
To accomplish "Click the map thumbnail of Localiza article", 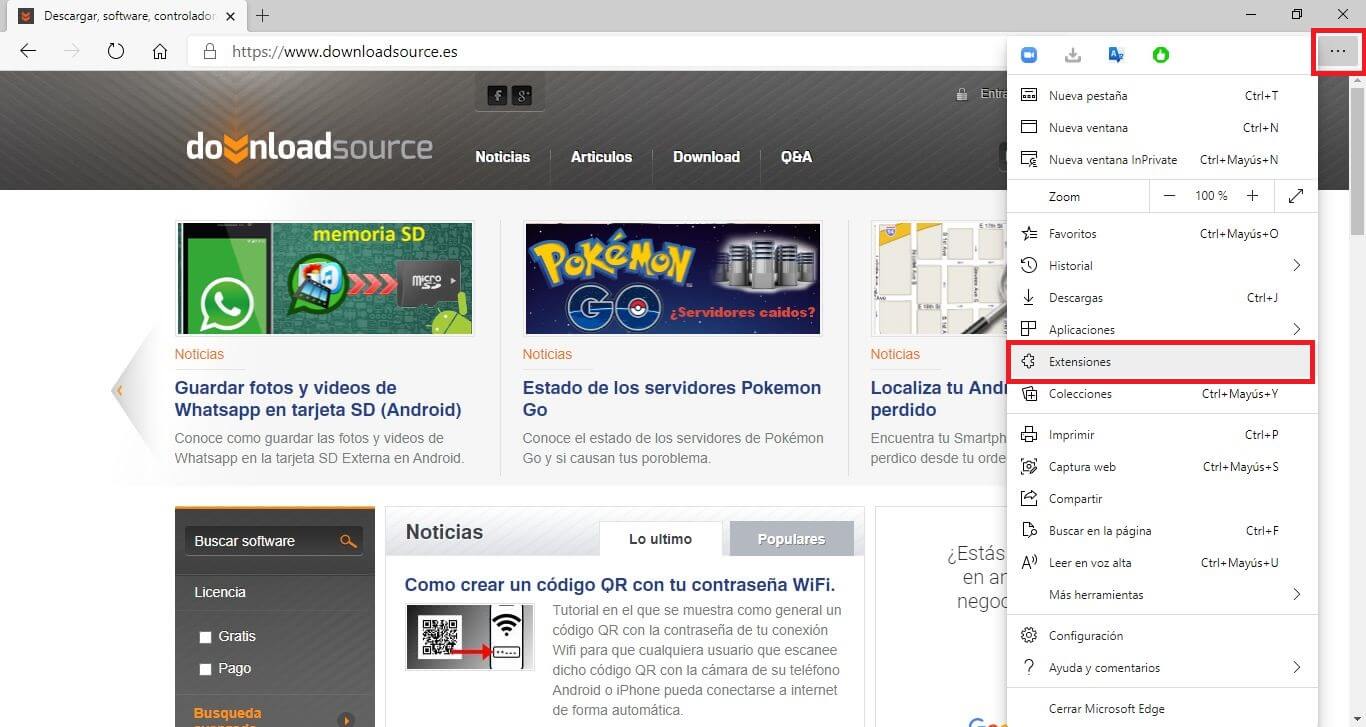I will [938, 278].
